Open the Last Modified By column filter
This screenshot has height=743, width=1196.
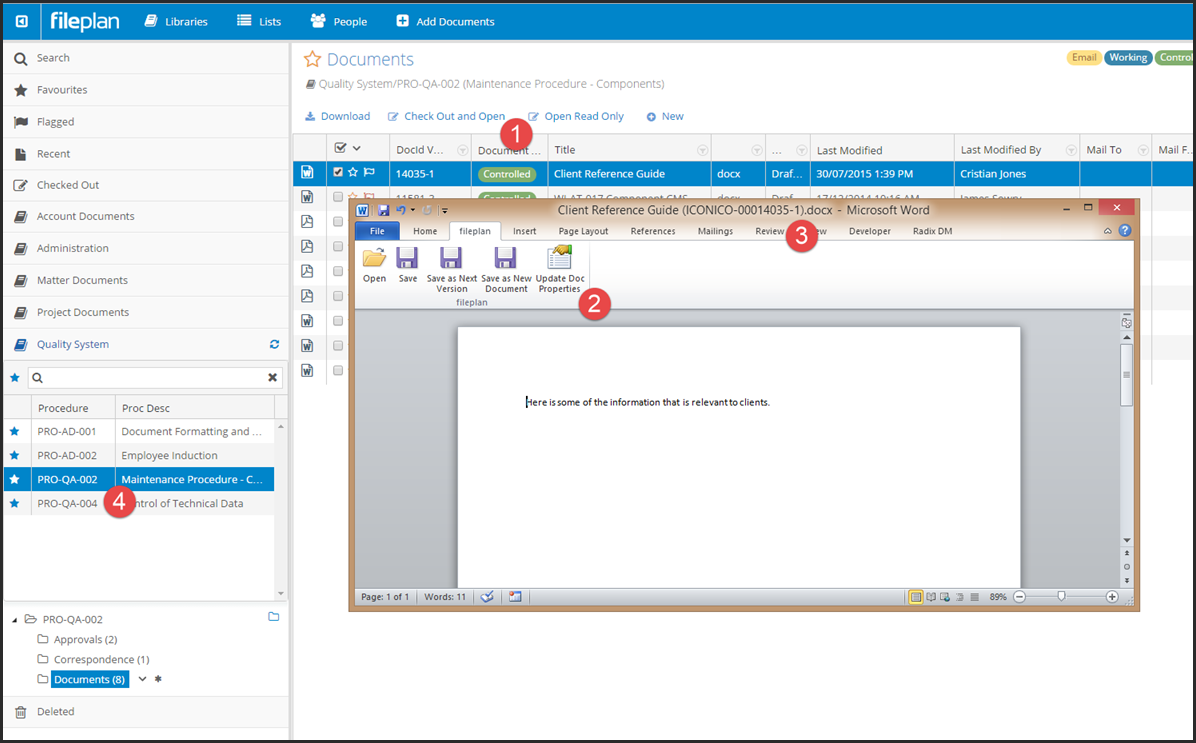pyautogui.click(x=1071, y=150)
